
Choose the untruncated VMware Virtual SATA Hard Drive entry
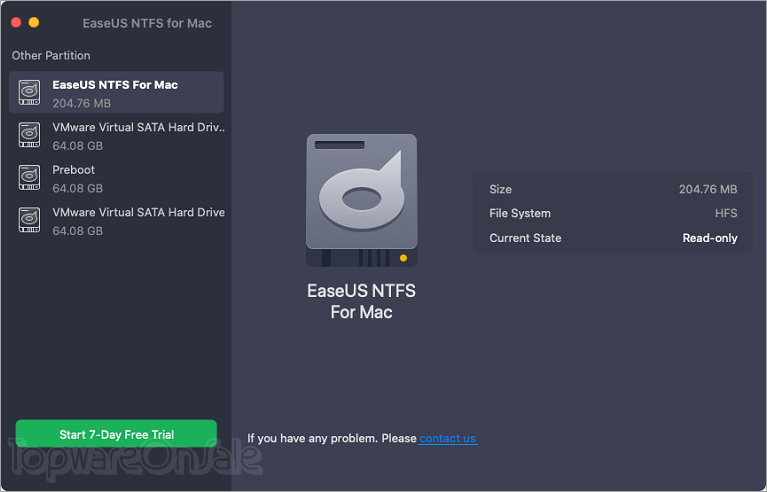[x=116, y=221]
